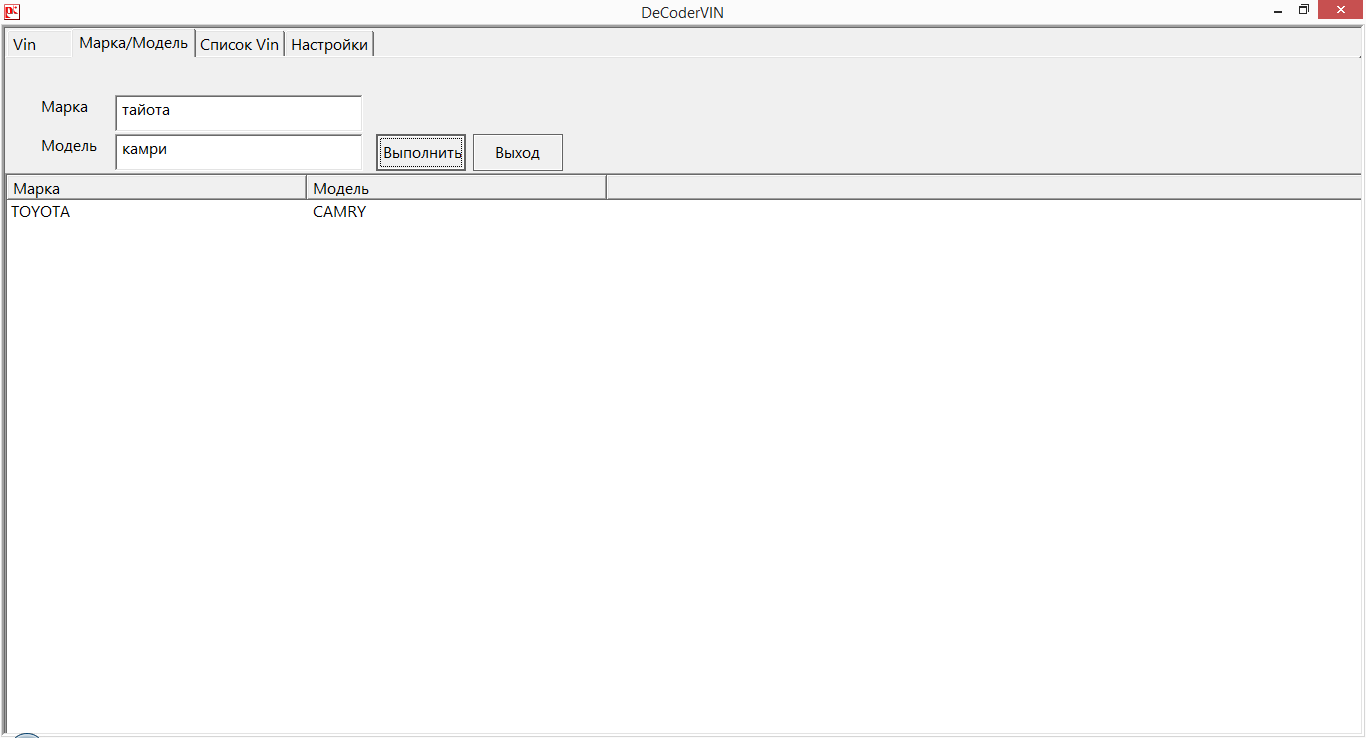Restore down the DeCoderVIN window
This screenshot has width=1366, height=738.
[x=1303, y=11]
